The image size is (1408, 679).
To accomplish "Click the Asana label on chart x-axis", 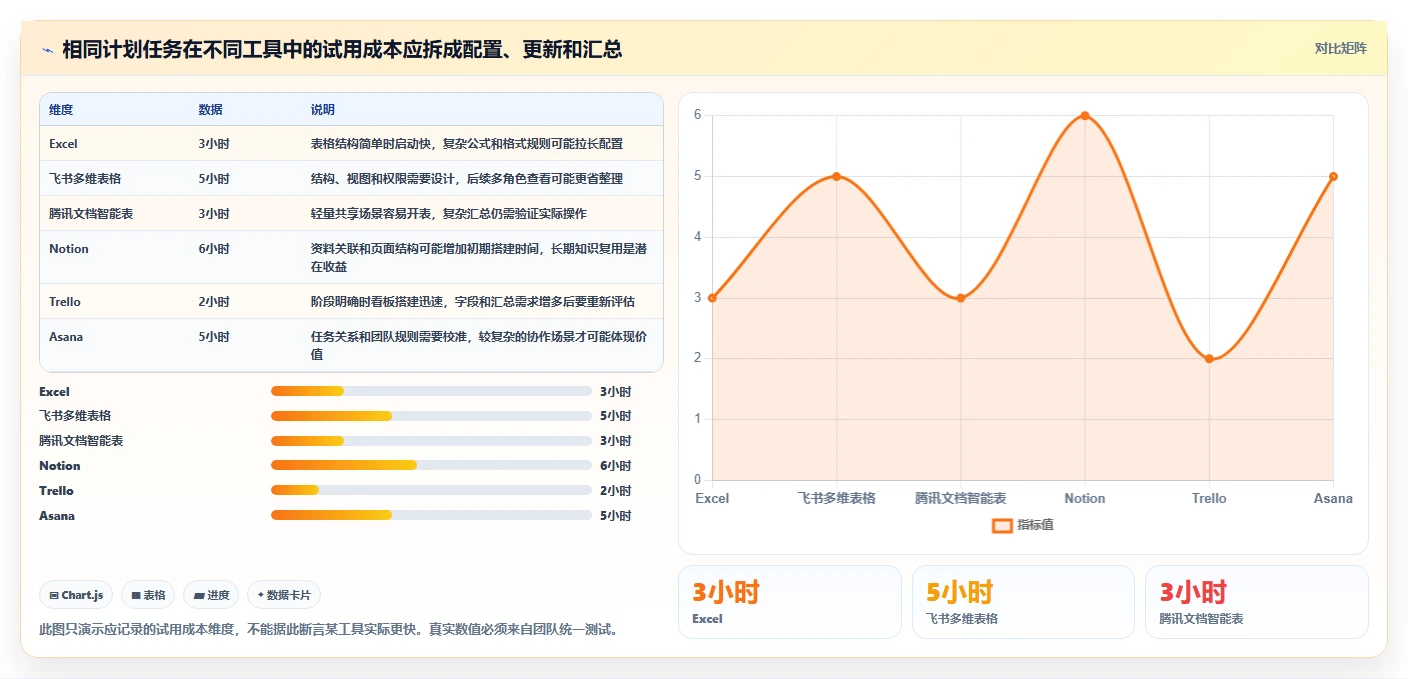I will (x=1333, y=498).
